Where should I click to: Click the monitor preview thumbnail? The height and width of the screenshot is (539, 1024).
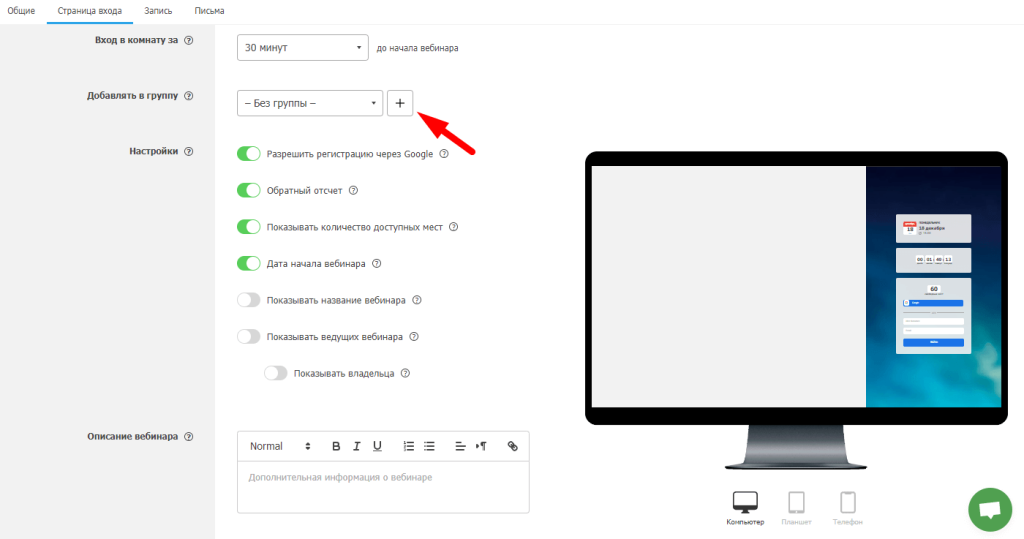click(x=796, y=310)
